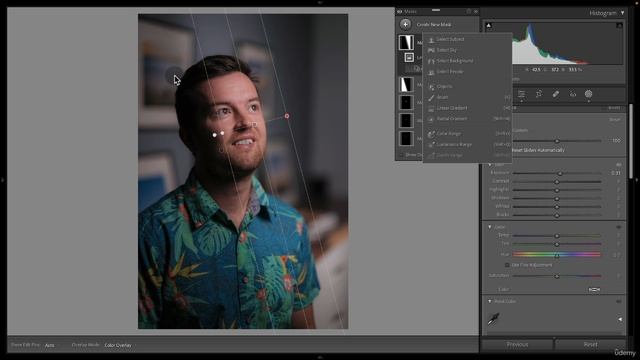Select the linear gradient component thumbnail under the first mask
640x360 pixels.
tap(409, 58)
